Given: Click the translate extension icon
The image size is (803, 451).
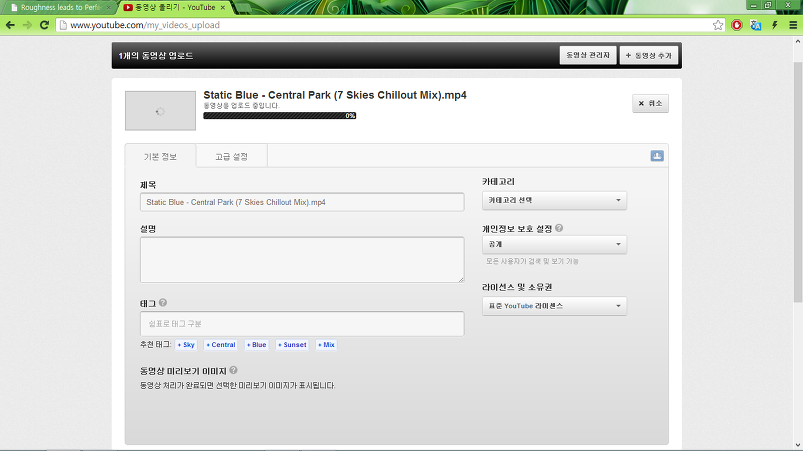Looking at the screenshot, I should tap(755, 25).
